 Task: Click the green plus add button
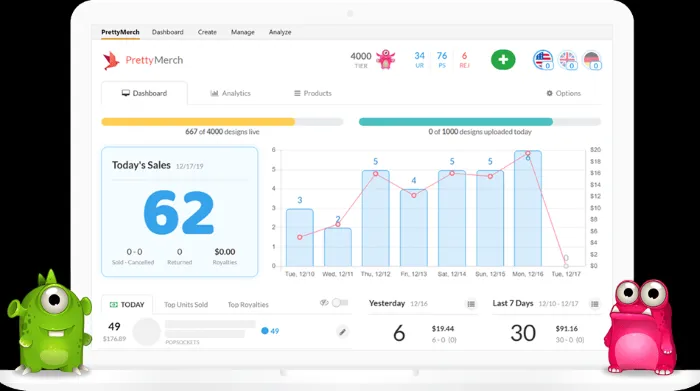(503, 59)
